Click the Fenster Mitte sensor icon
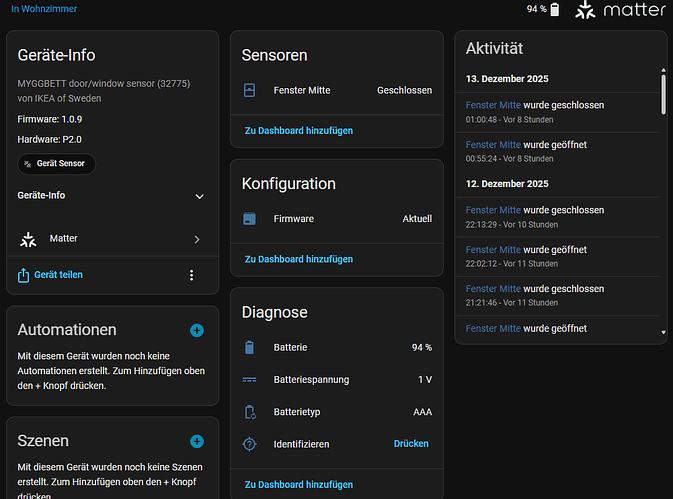 [x=250, y=90]
